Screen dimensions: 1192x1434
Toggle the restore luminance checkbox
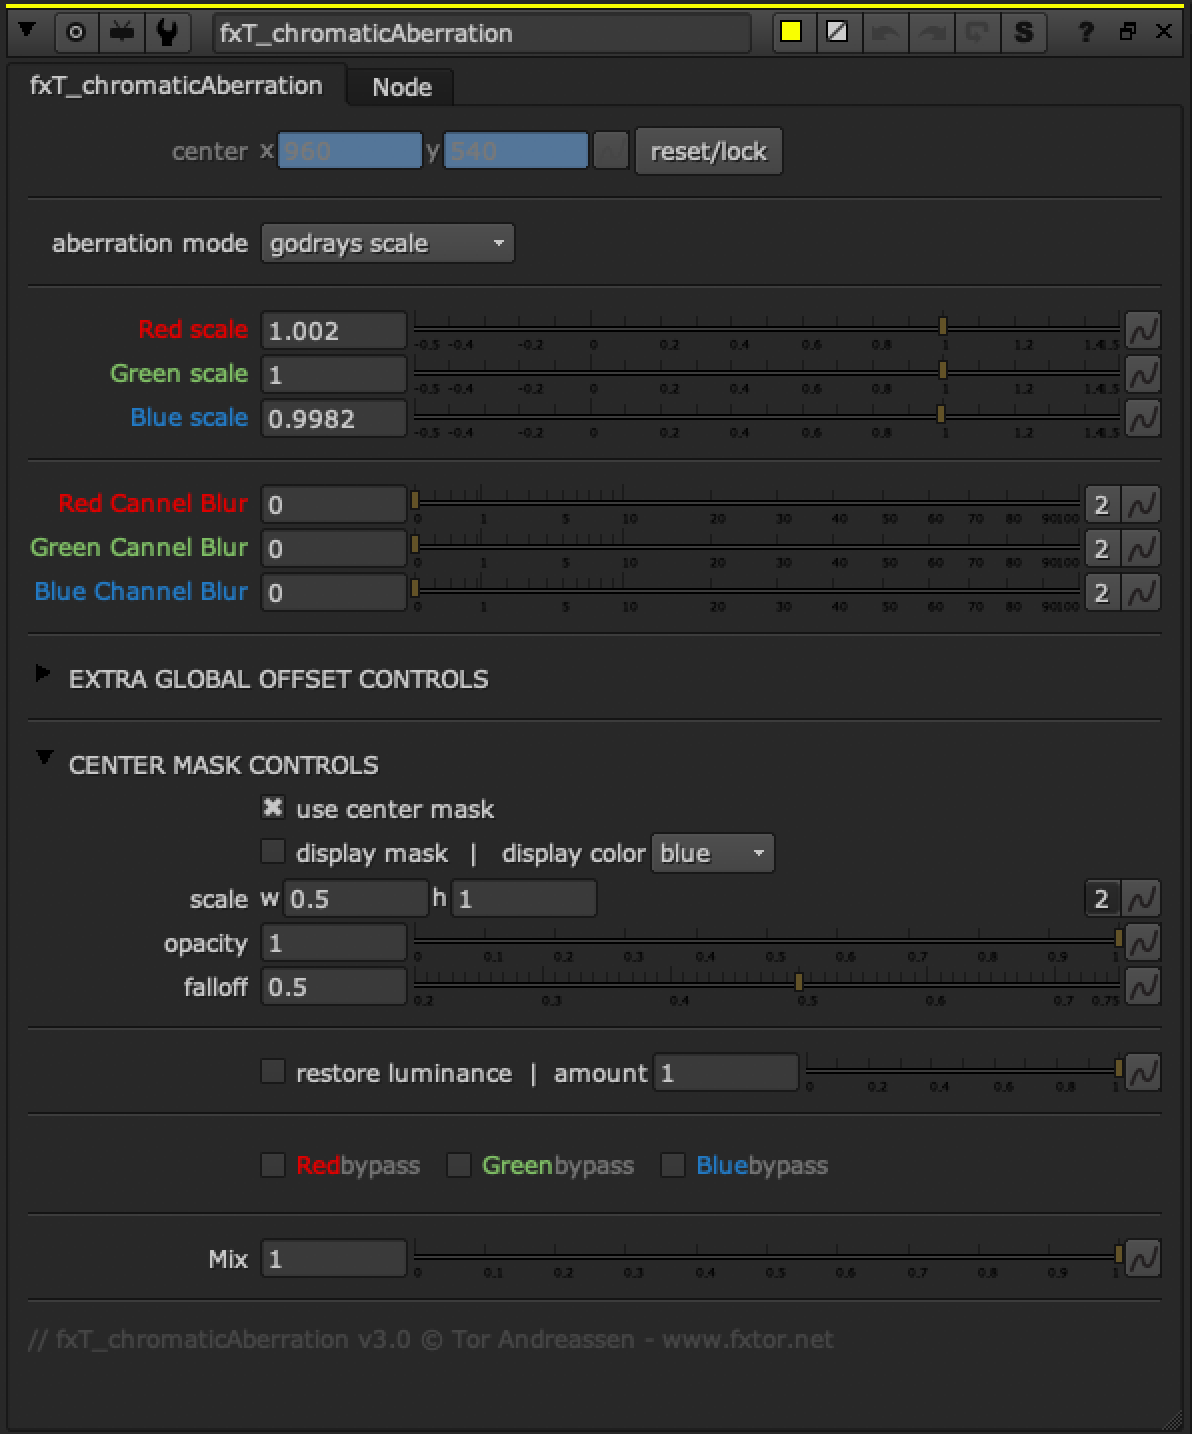coord(272,1070)
